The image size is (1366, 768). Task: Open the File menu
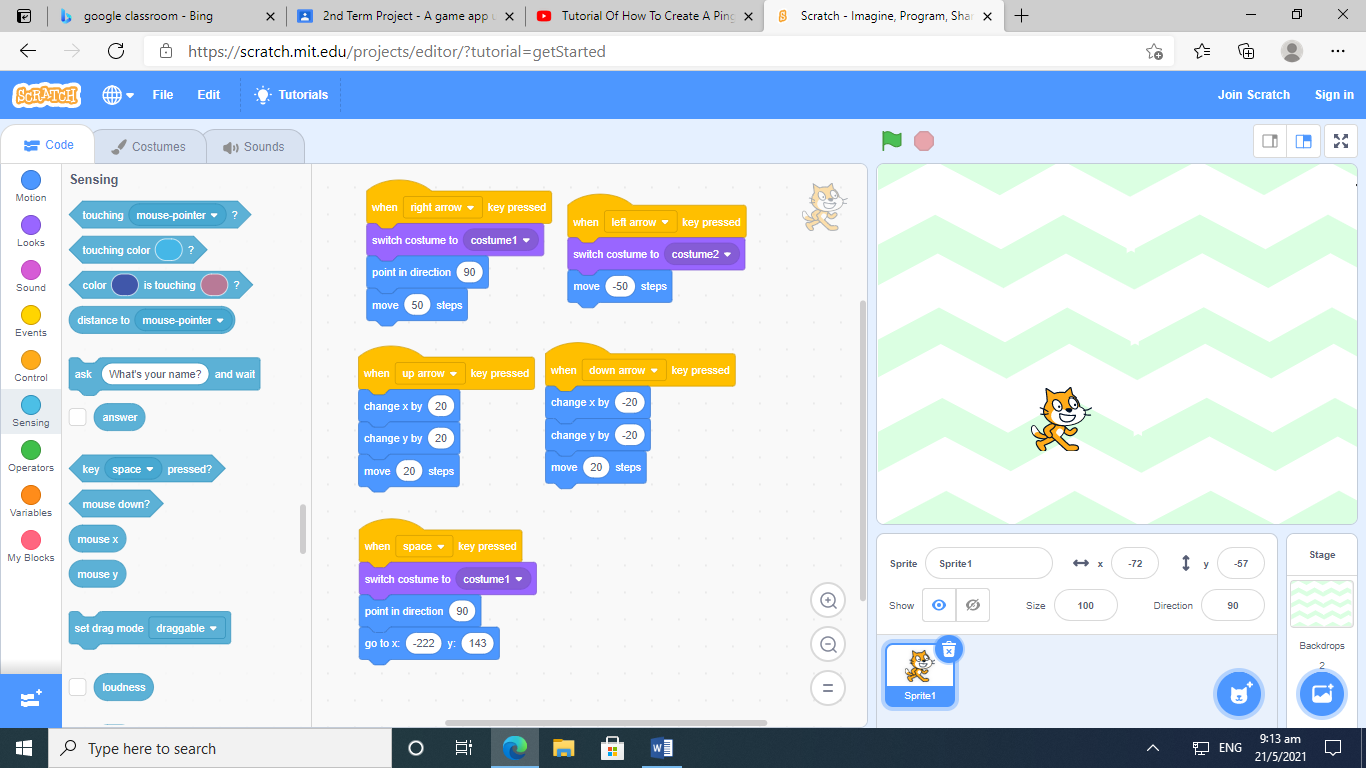click(x=162, y=95)
